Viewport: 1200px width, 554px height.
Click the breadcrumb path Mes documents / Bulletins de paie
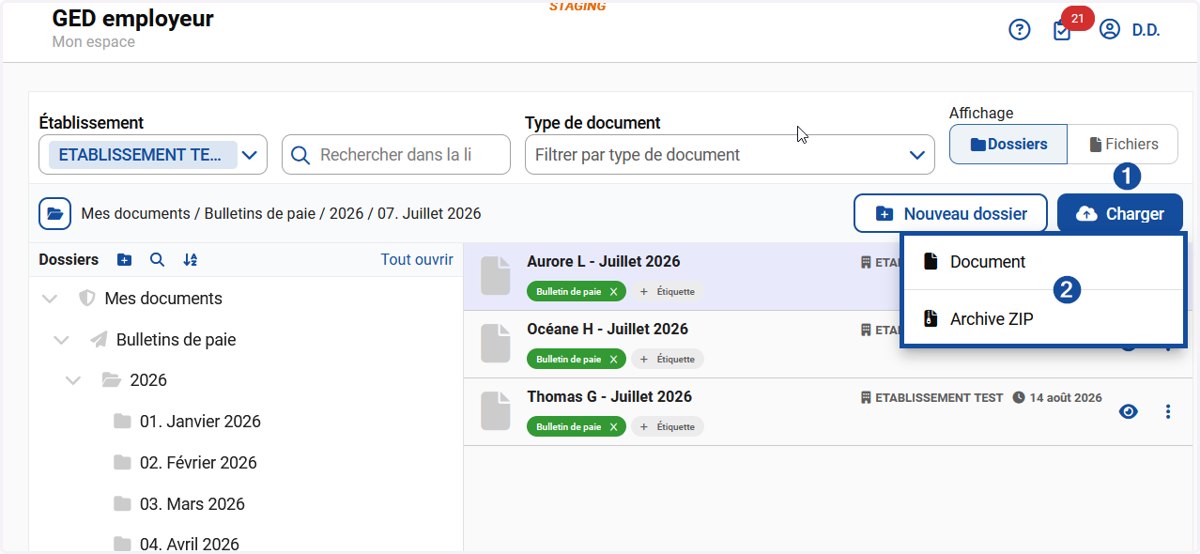click(x=201, y=214)
